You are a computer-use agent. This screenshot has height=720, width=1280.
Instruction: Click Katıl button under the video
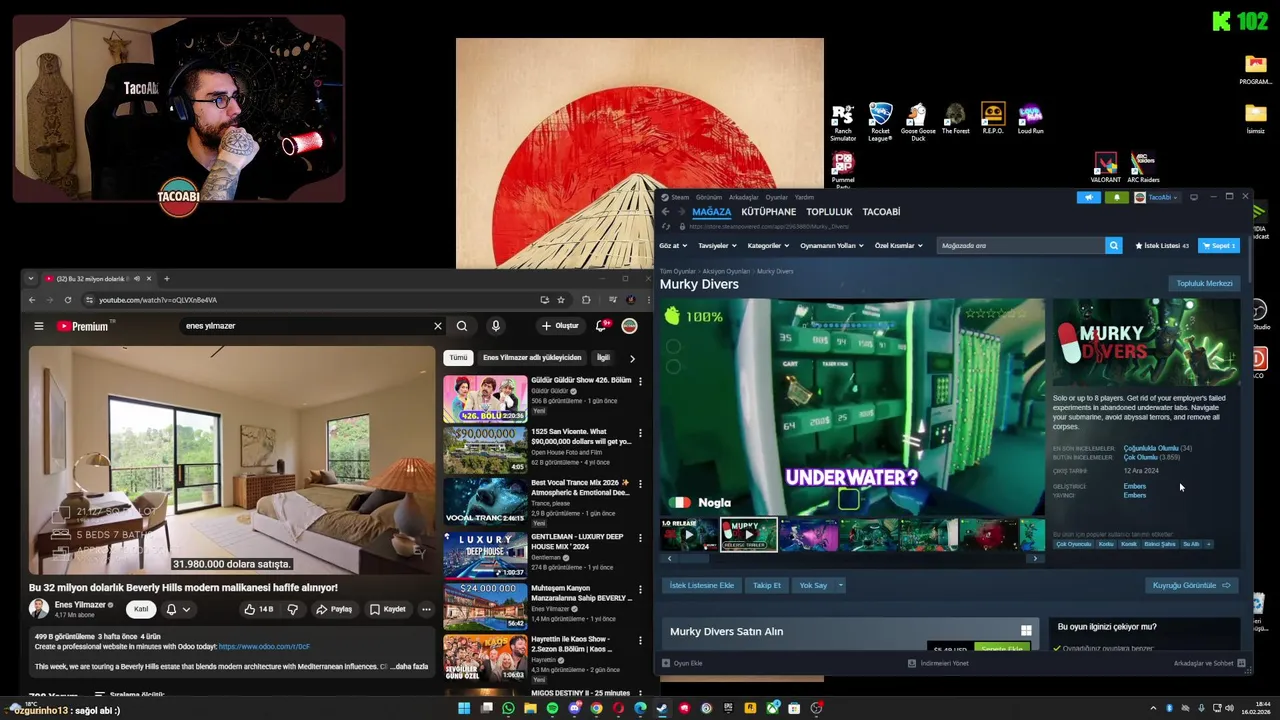141,609
